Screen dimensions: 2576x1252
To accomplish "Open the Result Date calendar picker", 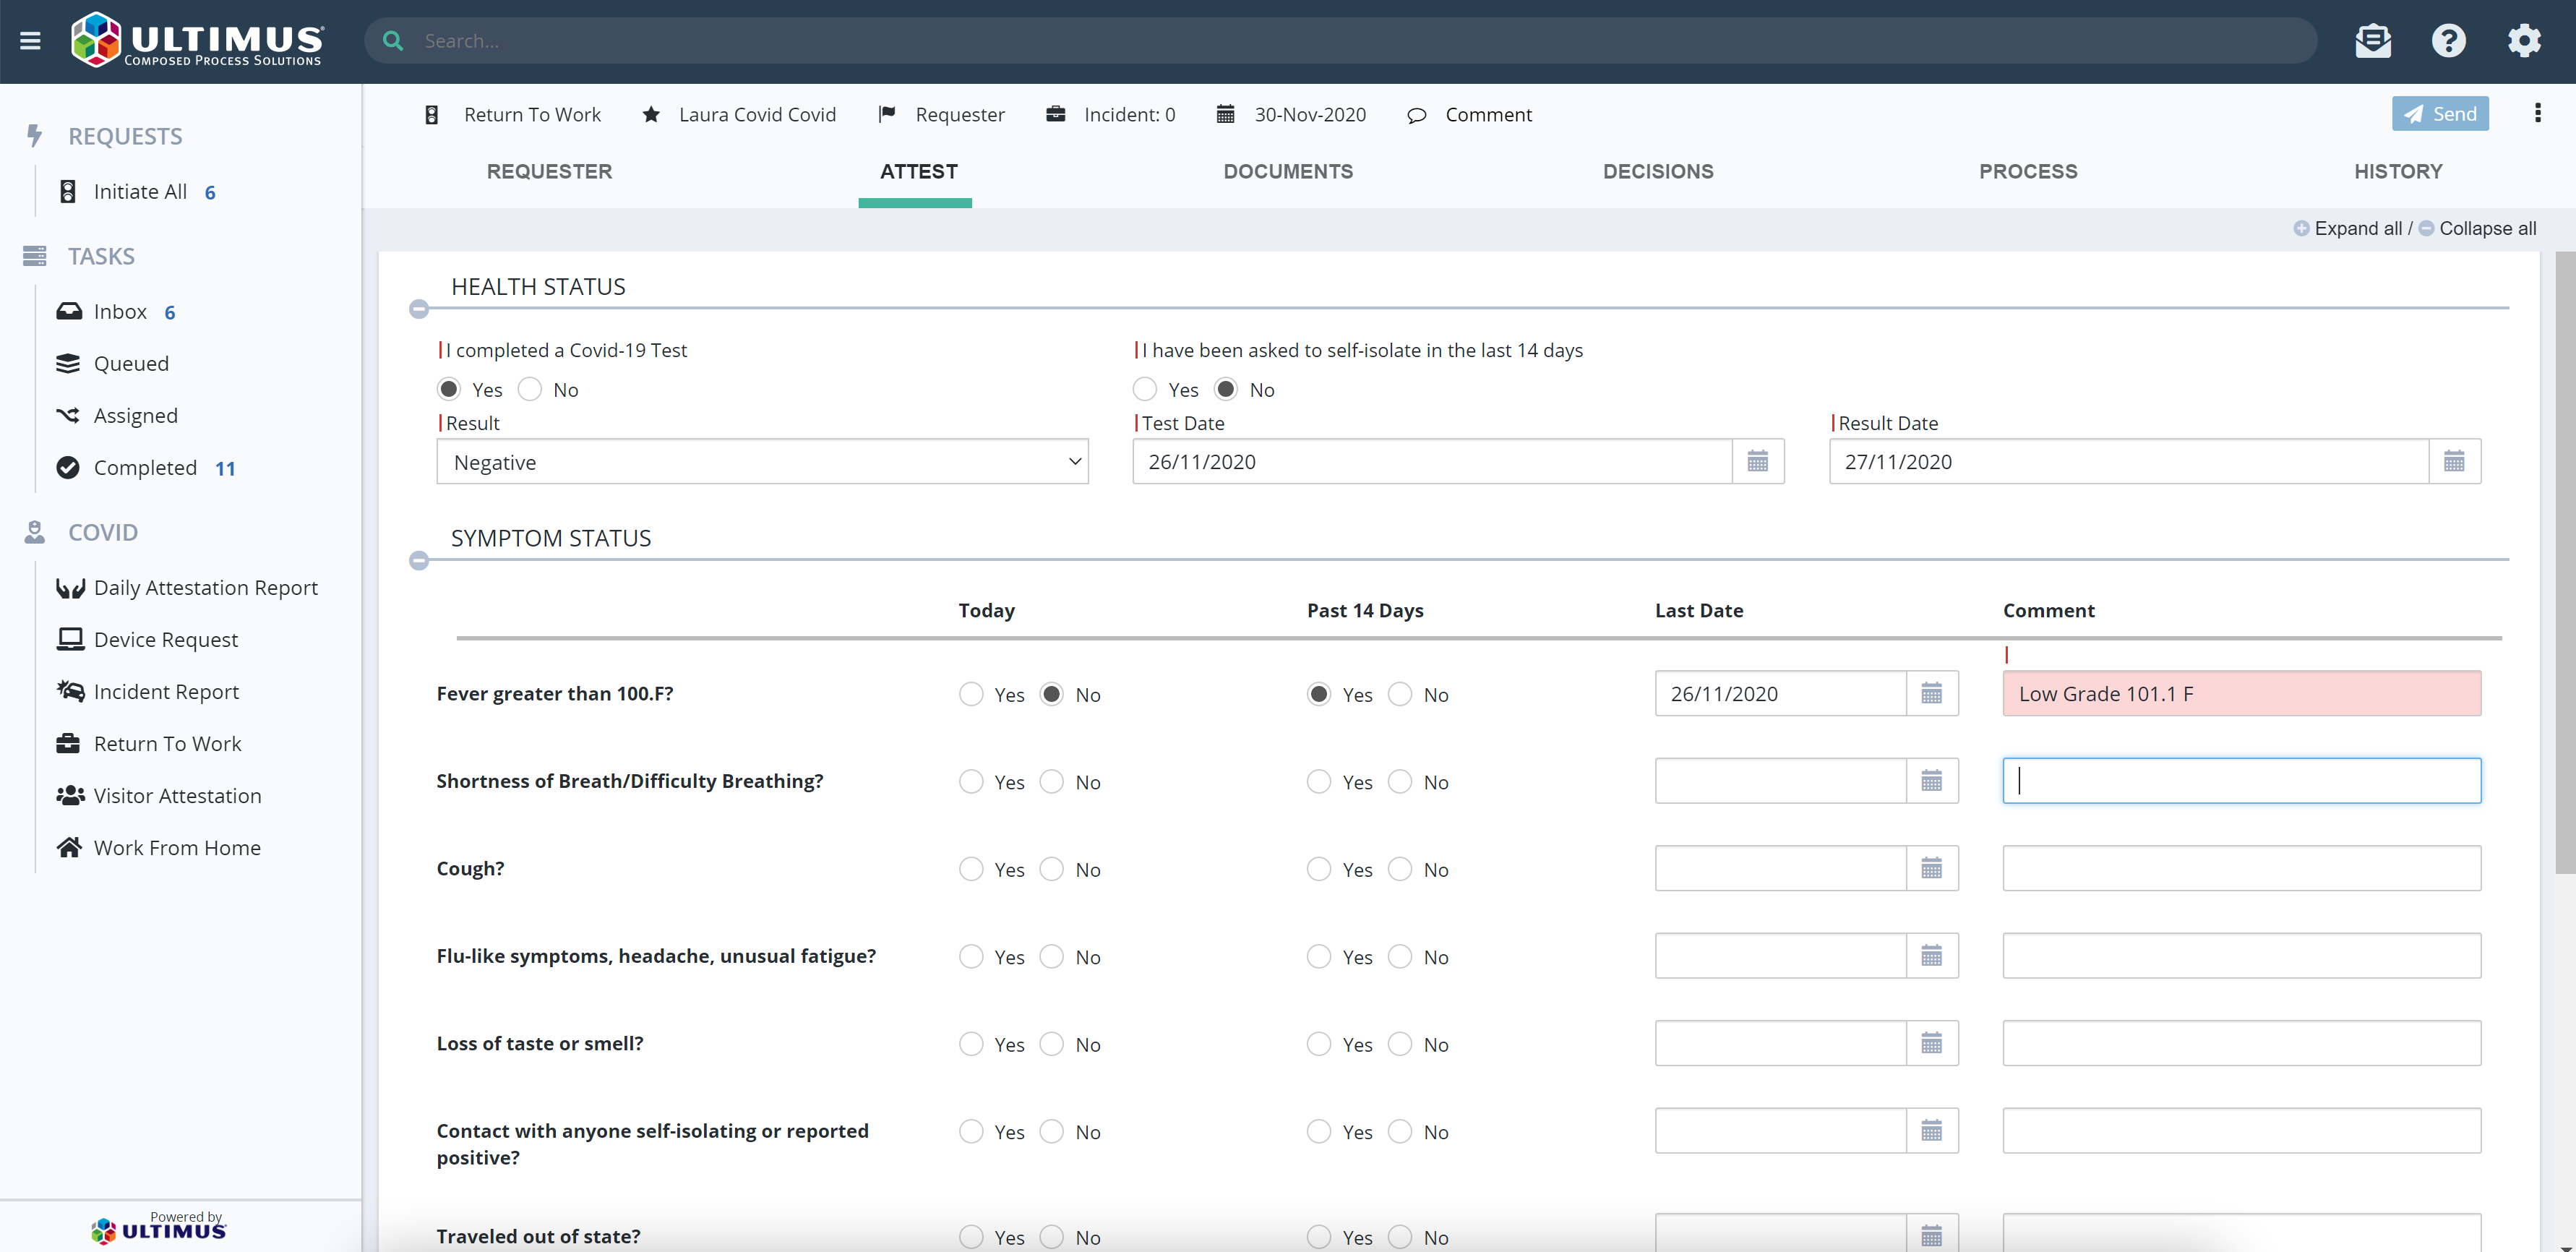I will tap(2454, 462).
